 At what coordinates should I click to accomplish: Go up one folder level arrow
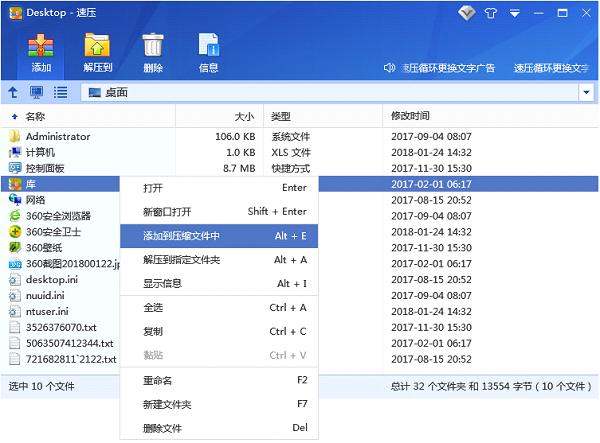[x=13, y=93]
